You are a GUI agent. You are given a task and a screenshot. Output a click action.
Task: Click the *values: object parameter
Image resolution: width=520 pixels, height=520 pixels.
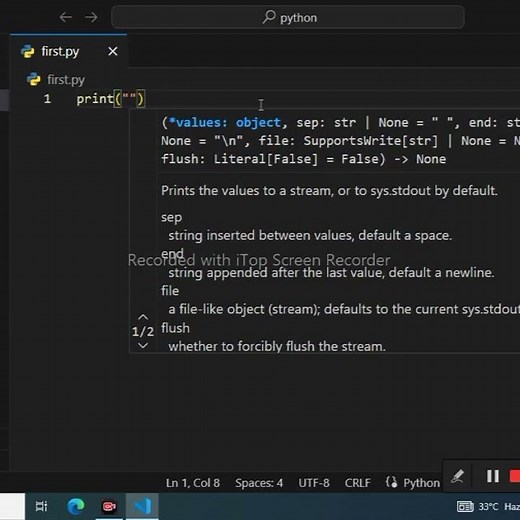(225, 123)
